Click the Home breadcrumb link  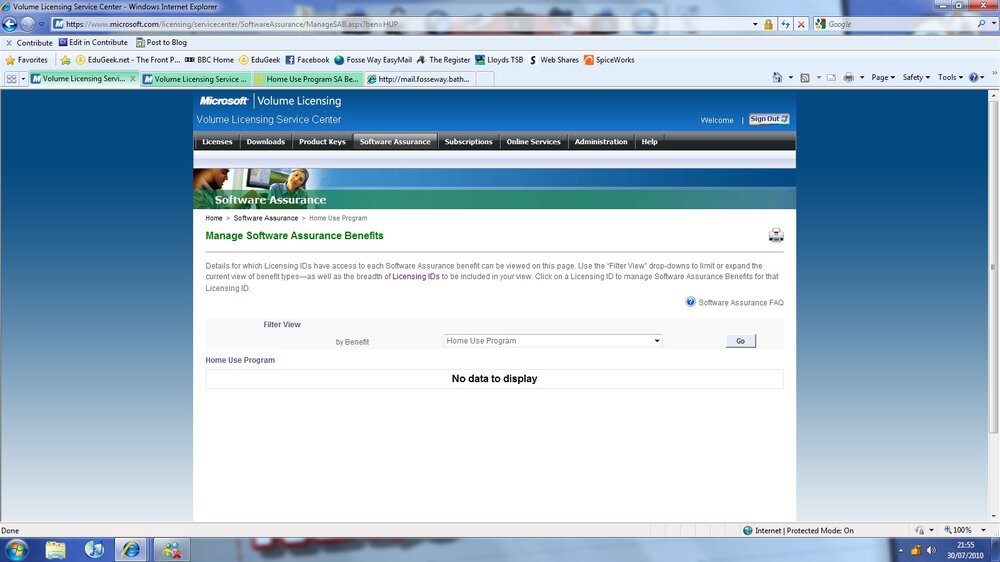tap(214, 218)
